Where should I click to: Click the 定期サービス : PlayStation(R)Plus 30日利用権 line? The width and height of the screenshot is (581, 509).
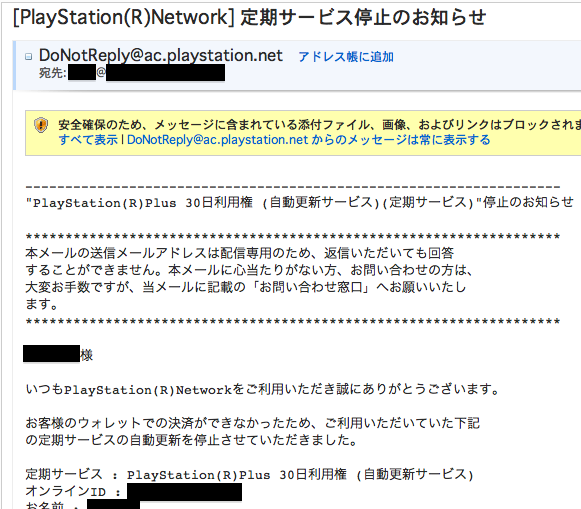point(250,475)
